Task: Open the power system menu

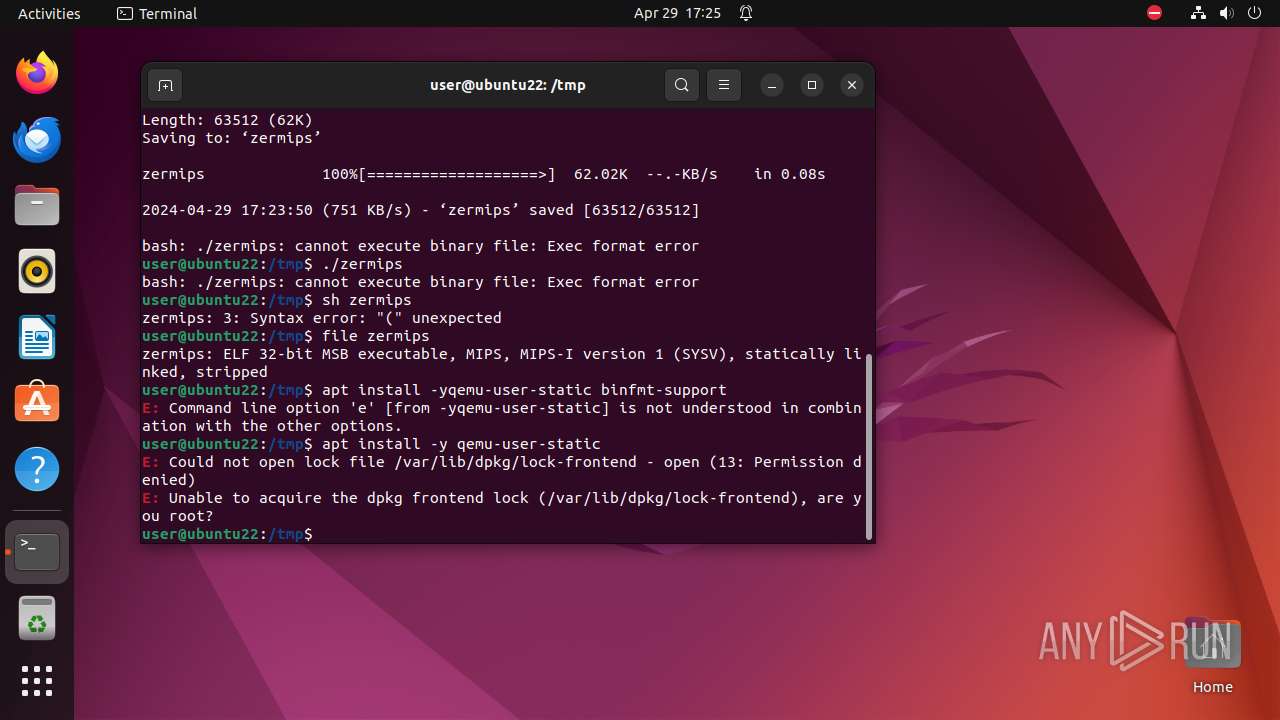Action: click(1254, 13)
